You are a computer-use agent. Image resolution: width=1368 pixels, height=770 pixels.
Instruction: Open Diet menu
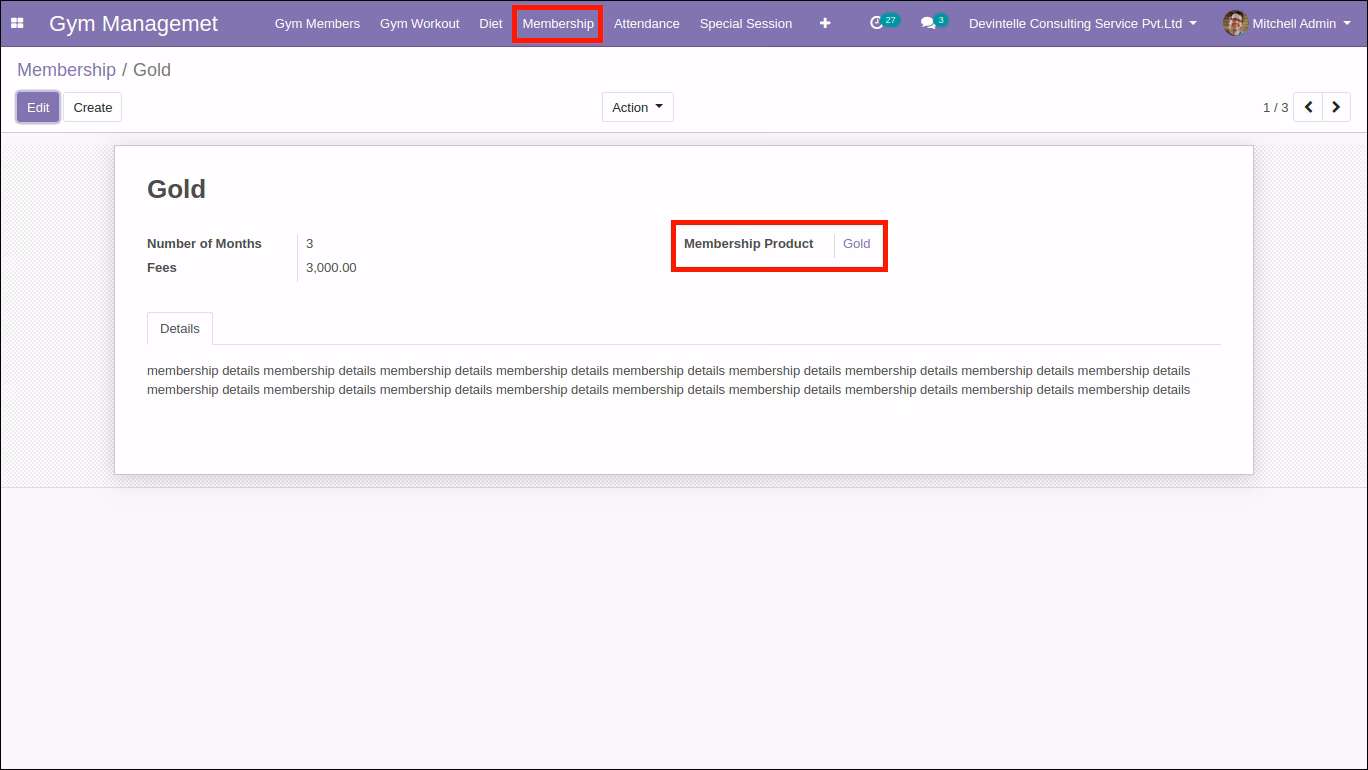(491, 23)
